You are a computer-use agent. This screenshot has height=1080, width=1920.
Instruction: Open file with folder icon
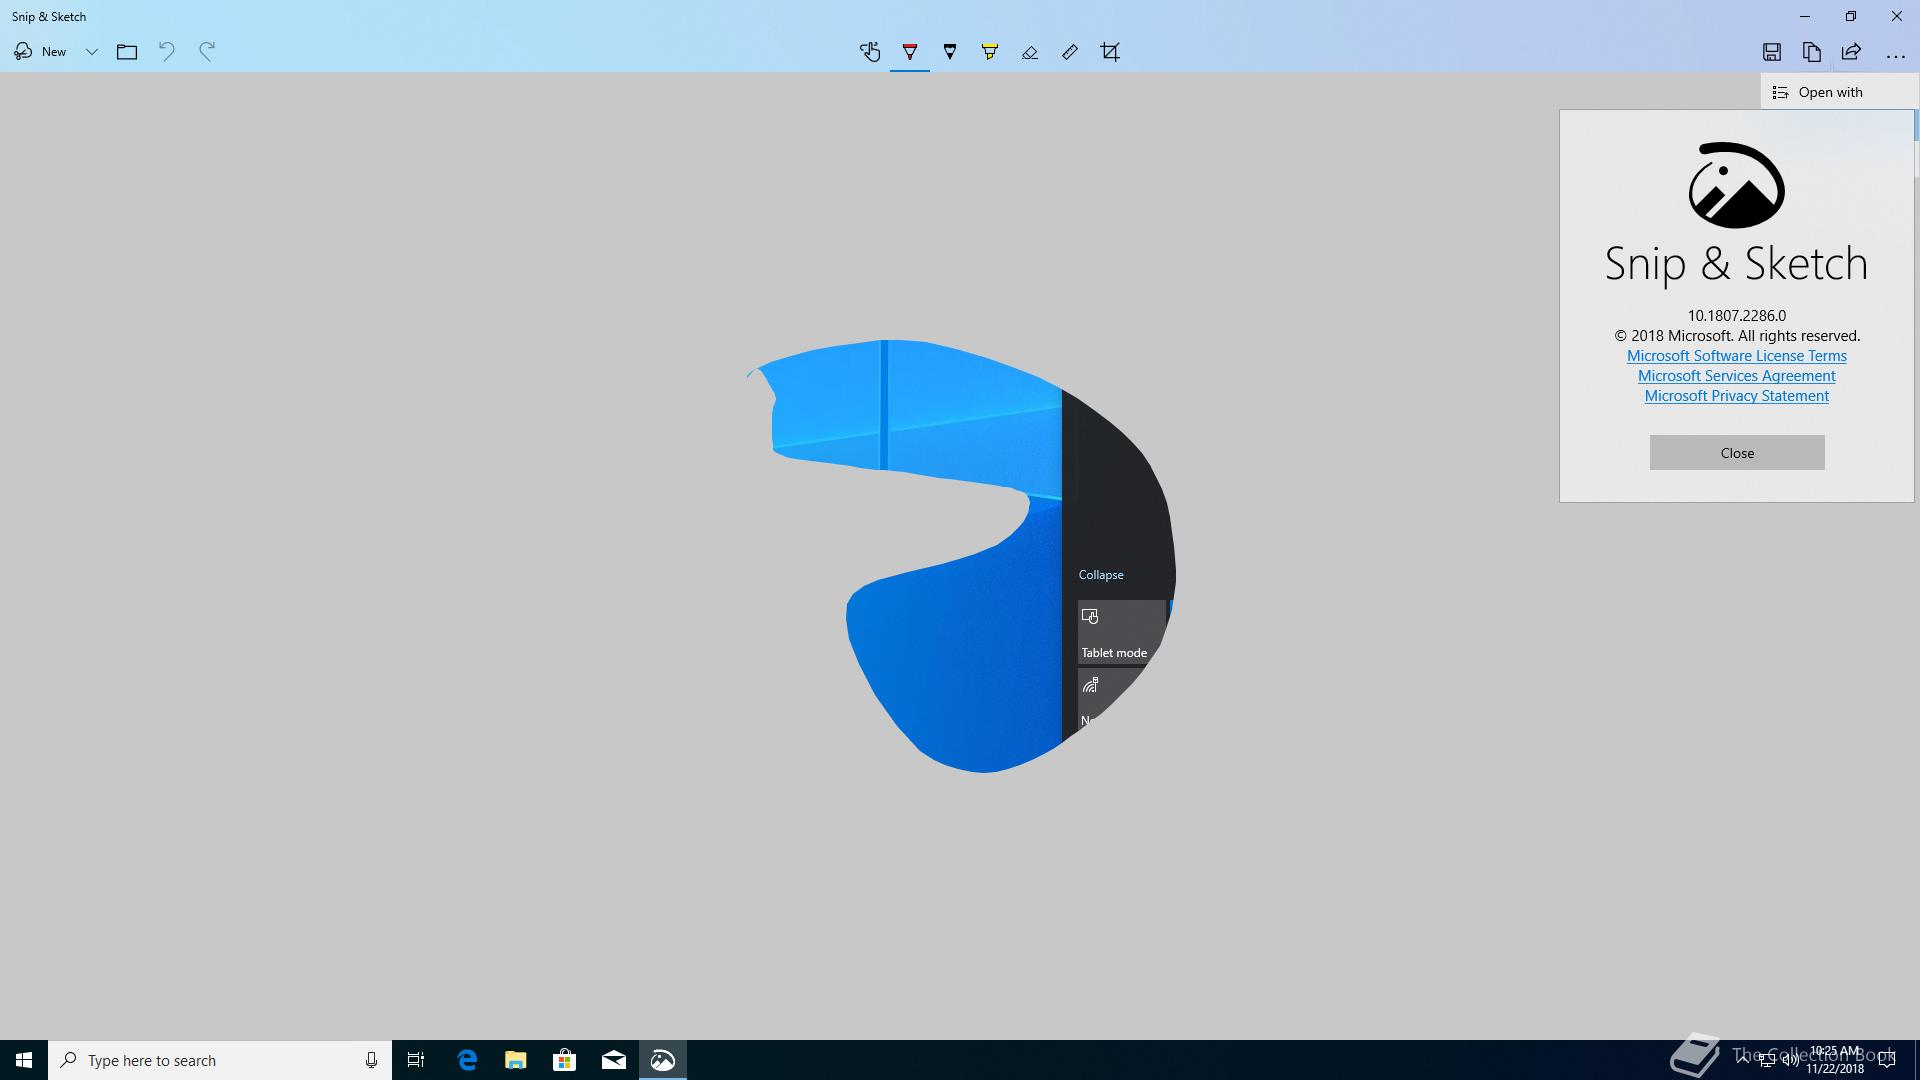tap(127, 52)
